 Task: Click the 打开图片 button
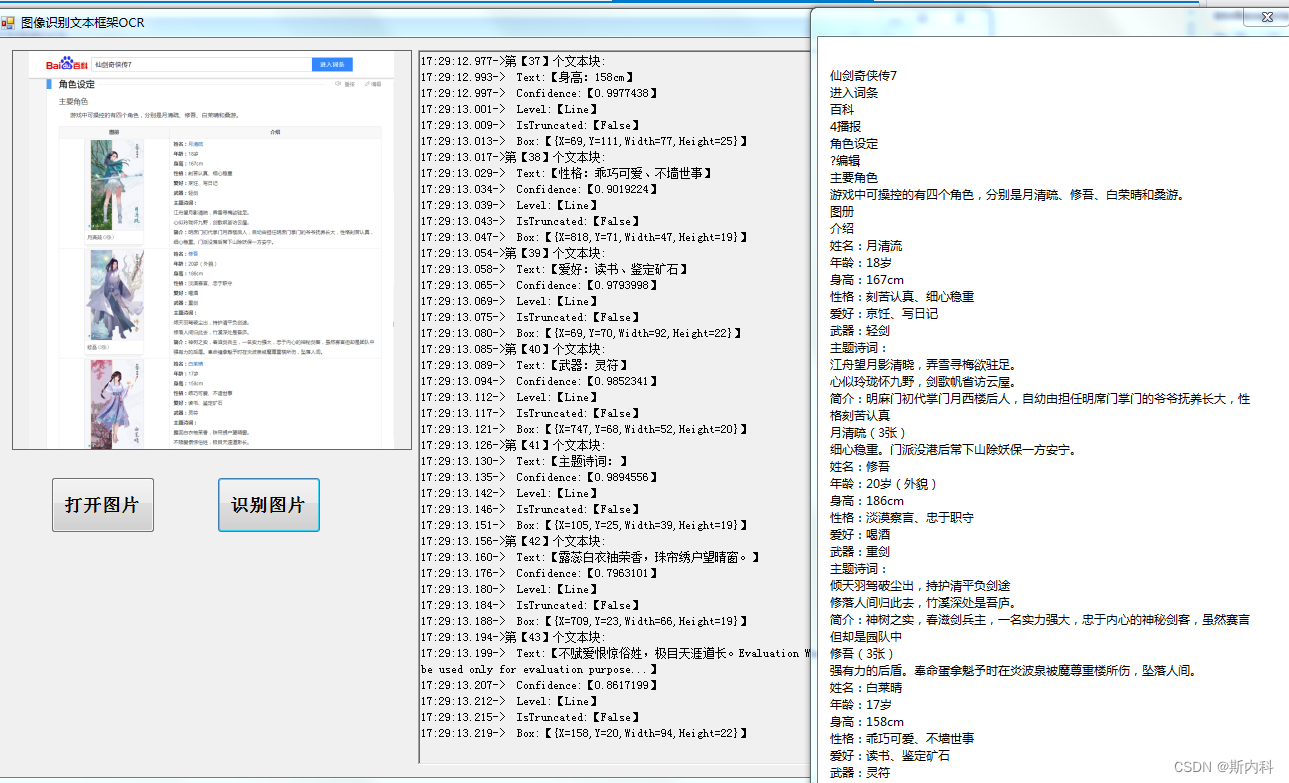click(103, 505)
